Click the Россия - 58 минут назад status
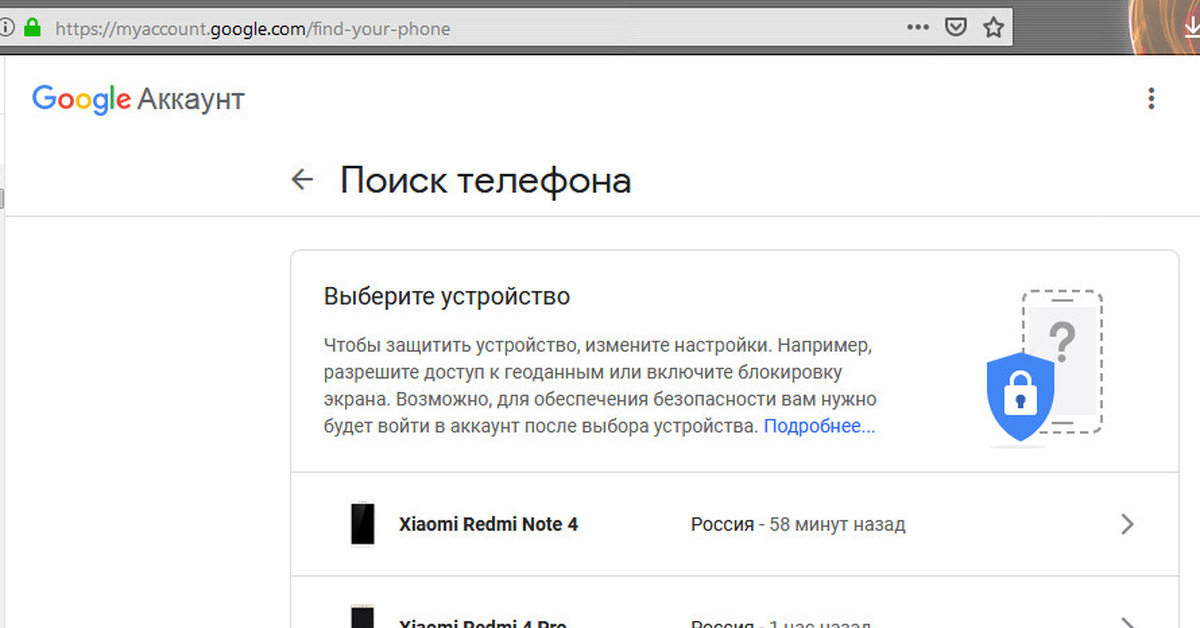This screenshot has width=1200, height=628. pos(798,524)
